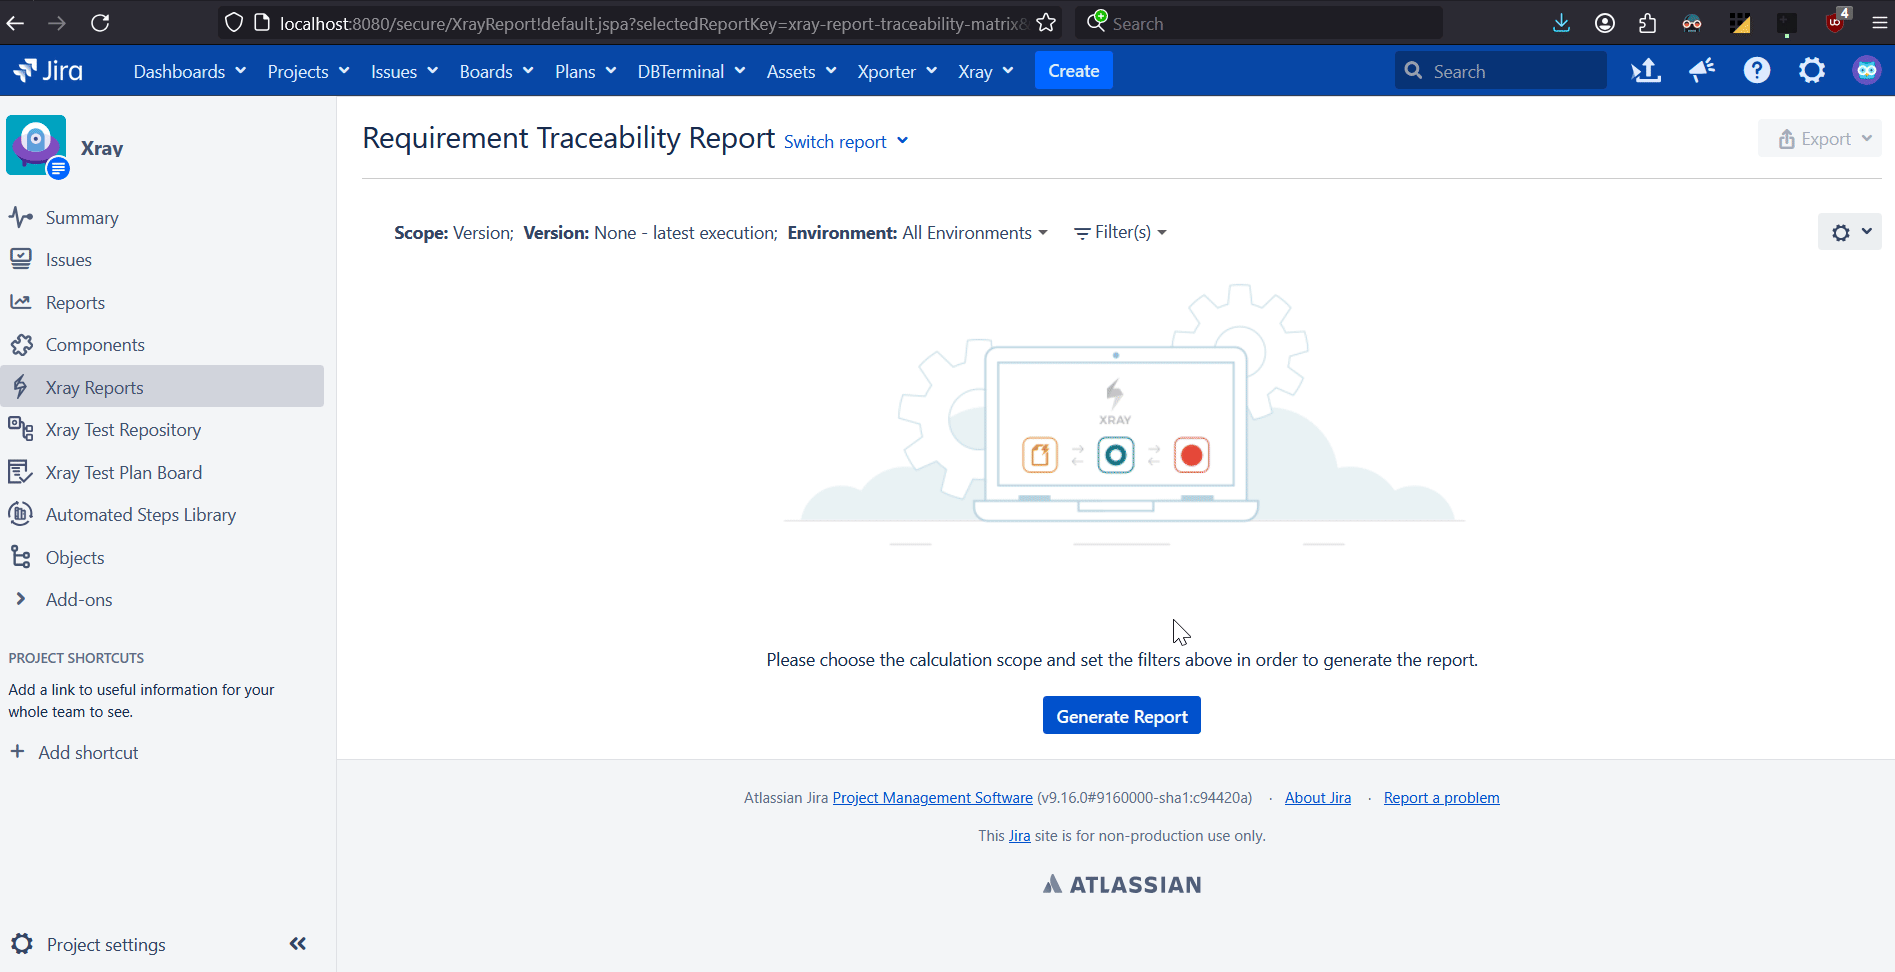The image size is (1895, 972).
Task: Open the browser extensions puzzle icon
Action: click(x=1648, y=23)
